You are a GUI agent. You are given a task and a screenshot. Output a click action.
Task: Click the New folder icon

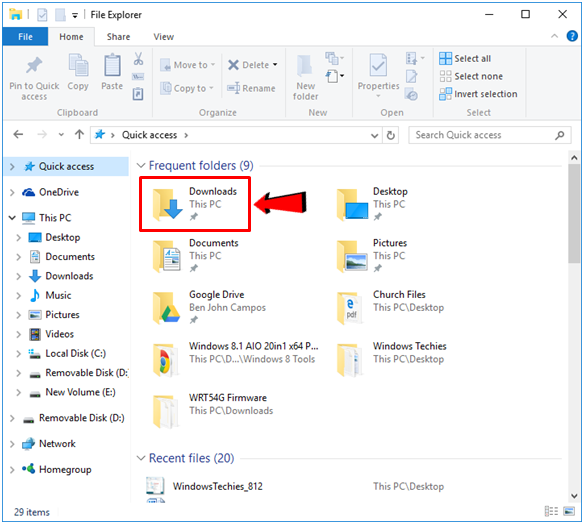[305, 65]
